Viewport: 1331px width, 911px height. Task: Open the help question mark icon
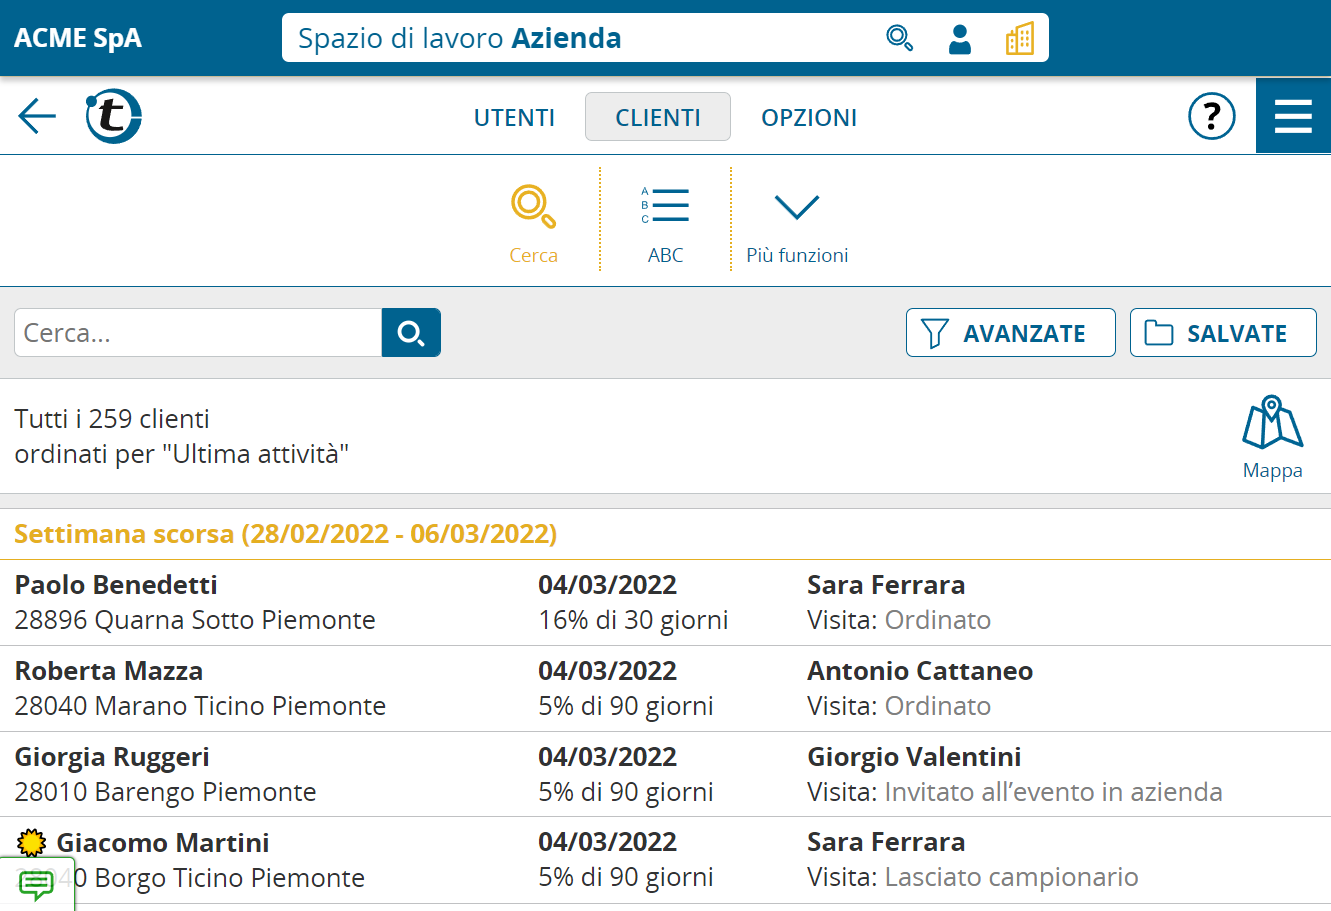[1211, 116]
